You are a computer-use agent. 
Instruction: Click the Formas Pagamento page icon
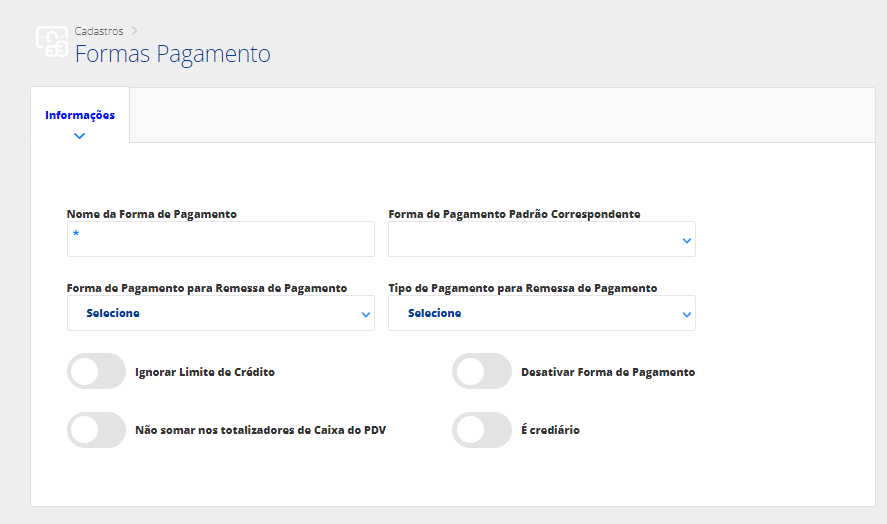point(52,41)
